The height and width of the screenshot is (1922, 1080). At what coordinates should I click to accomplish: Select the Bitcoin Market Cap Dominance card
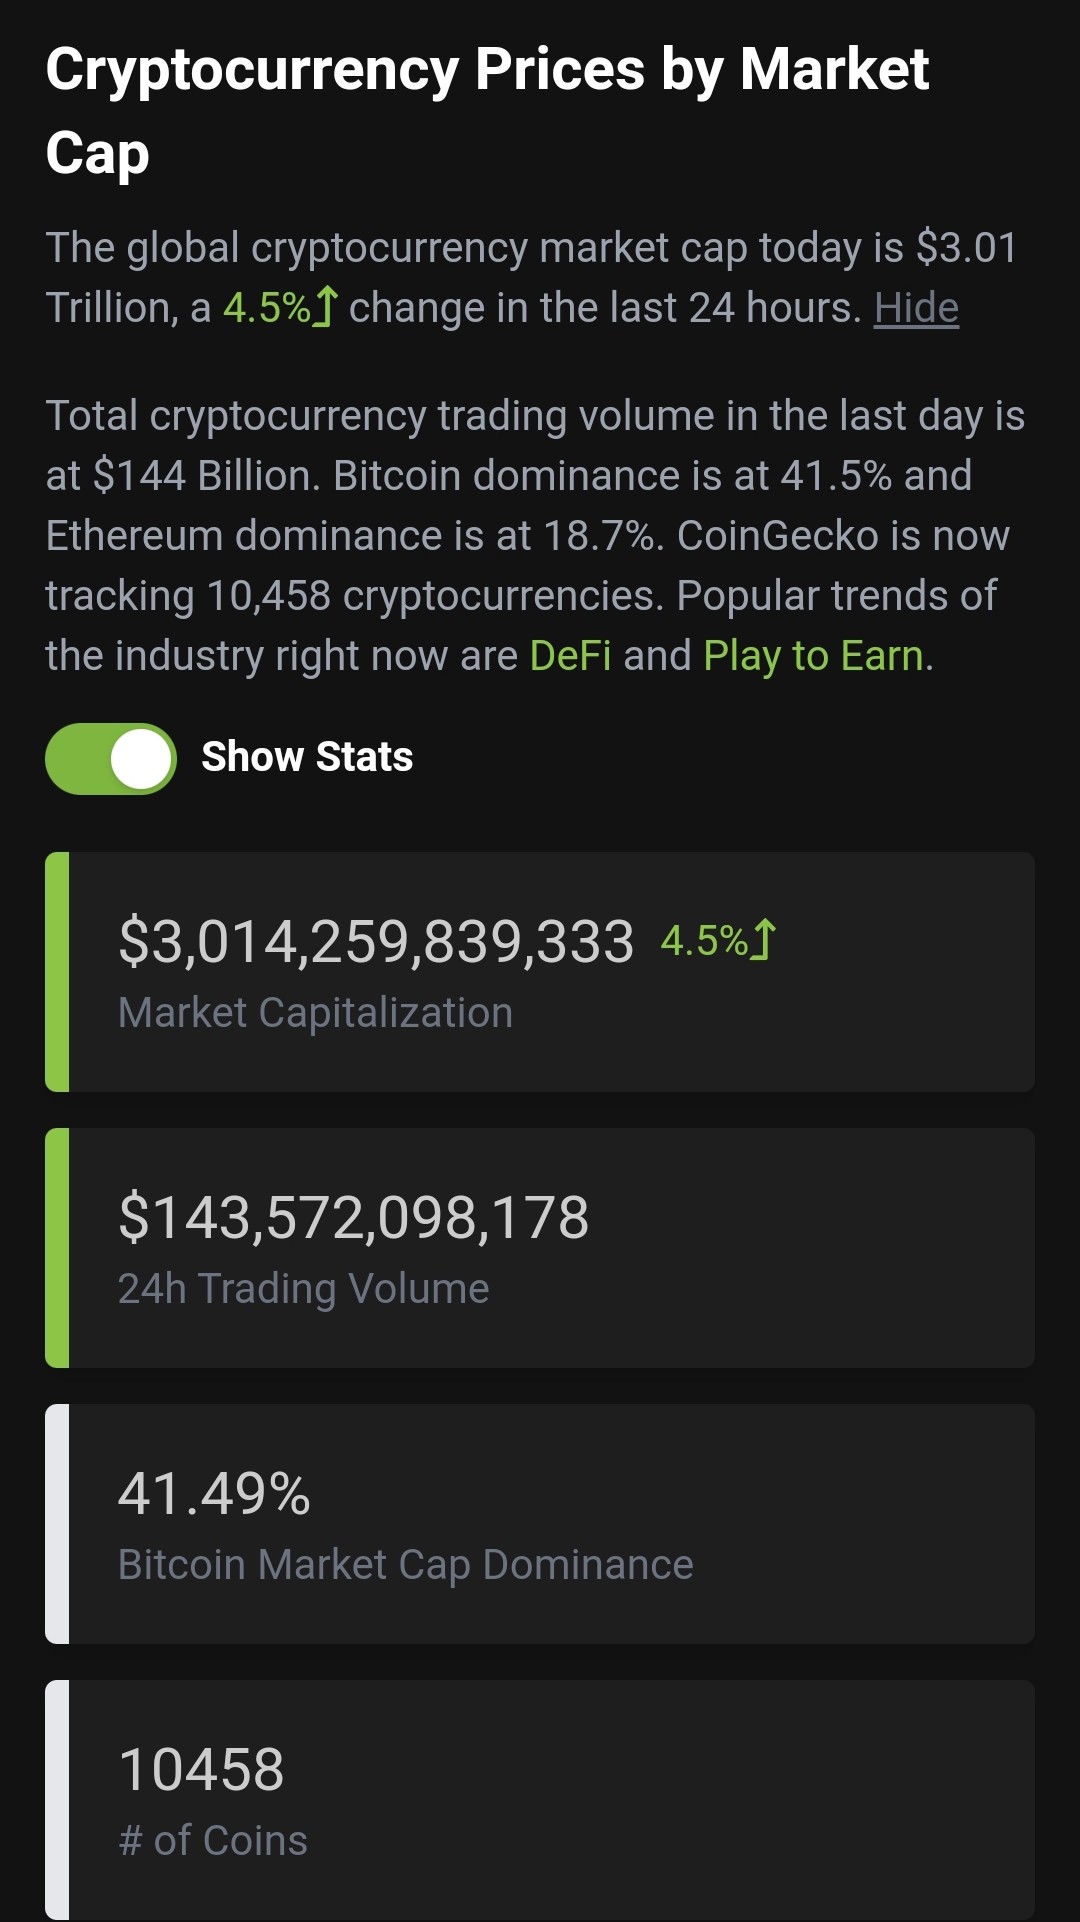540,1524
